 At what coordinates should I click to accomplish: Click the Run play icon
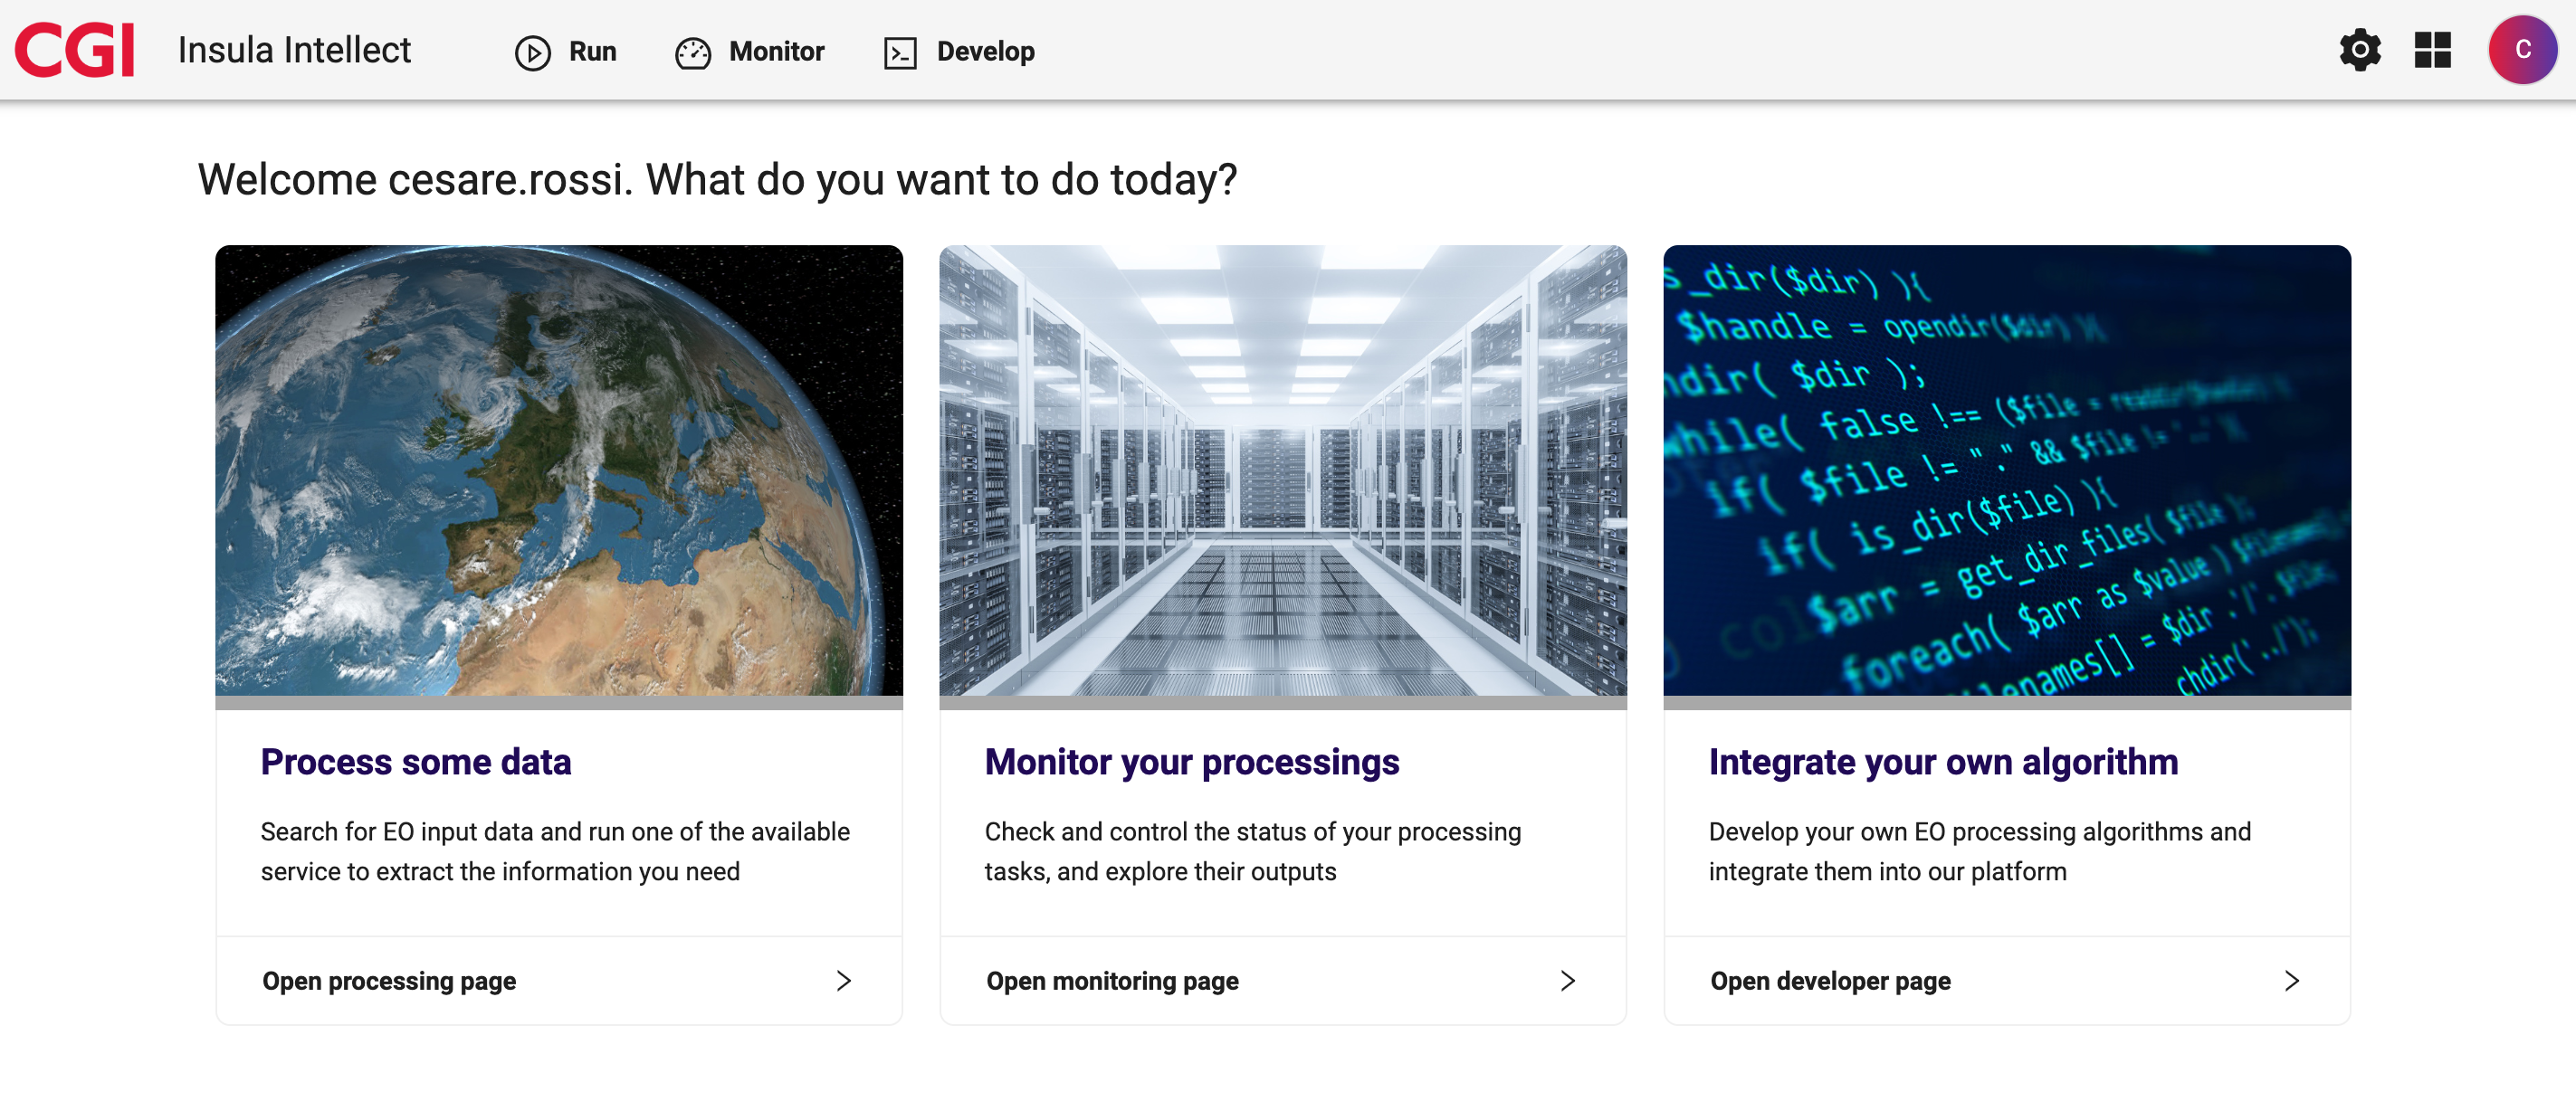point(533,52)
